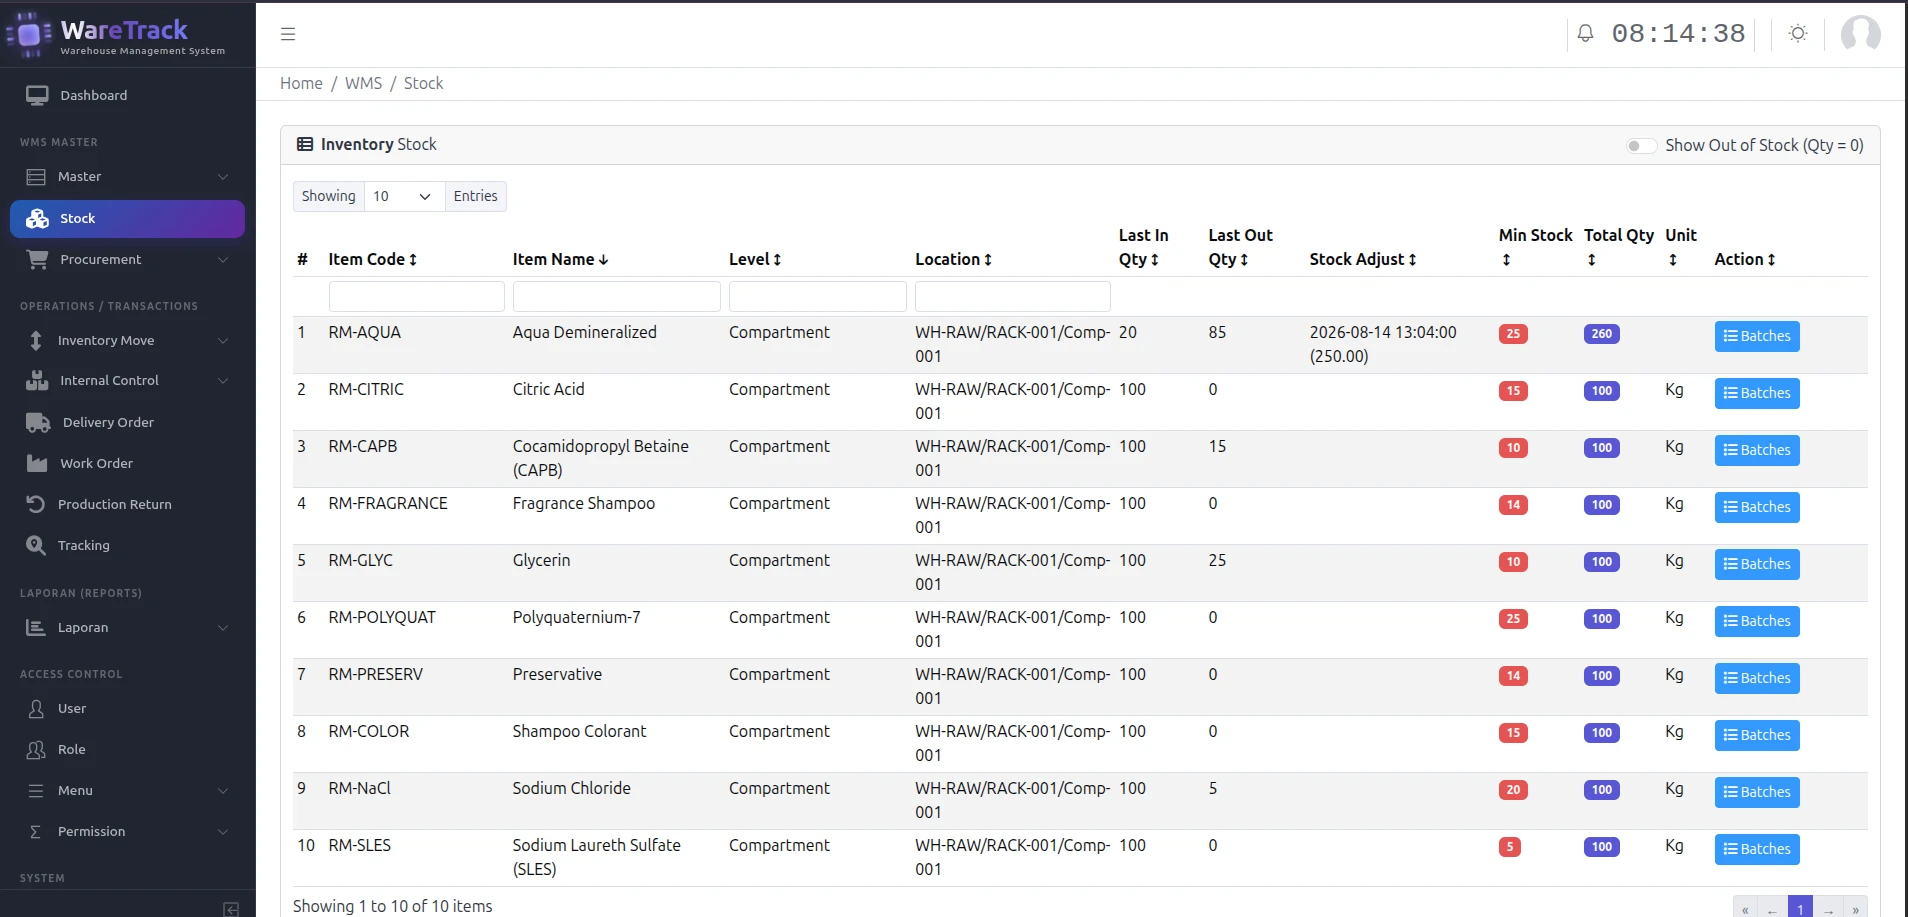Expand the Internal Control submenu chevron
The height and width of the screenshot is (917, 1908).
[x=223, y=381]
